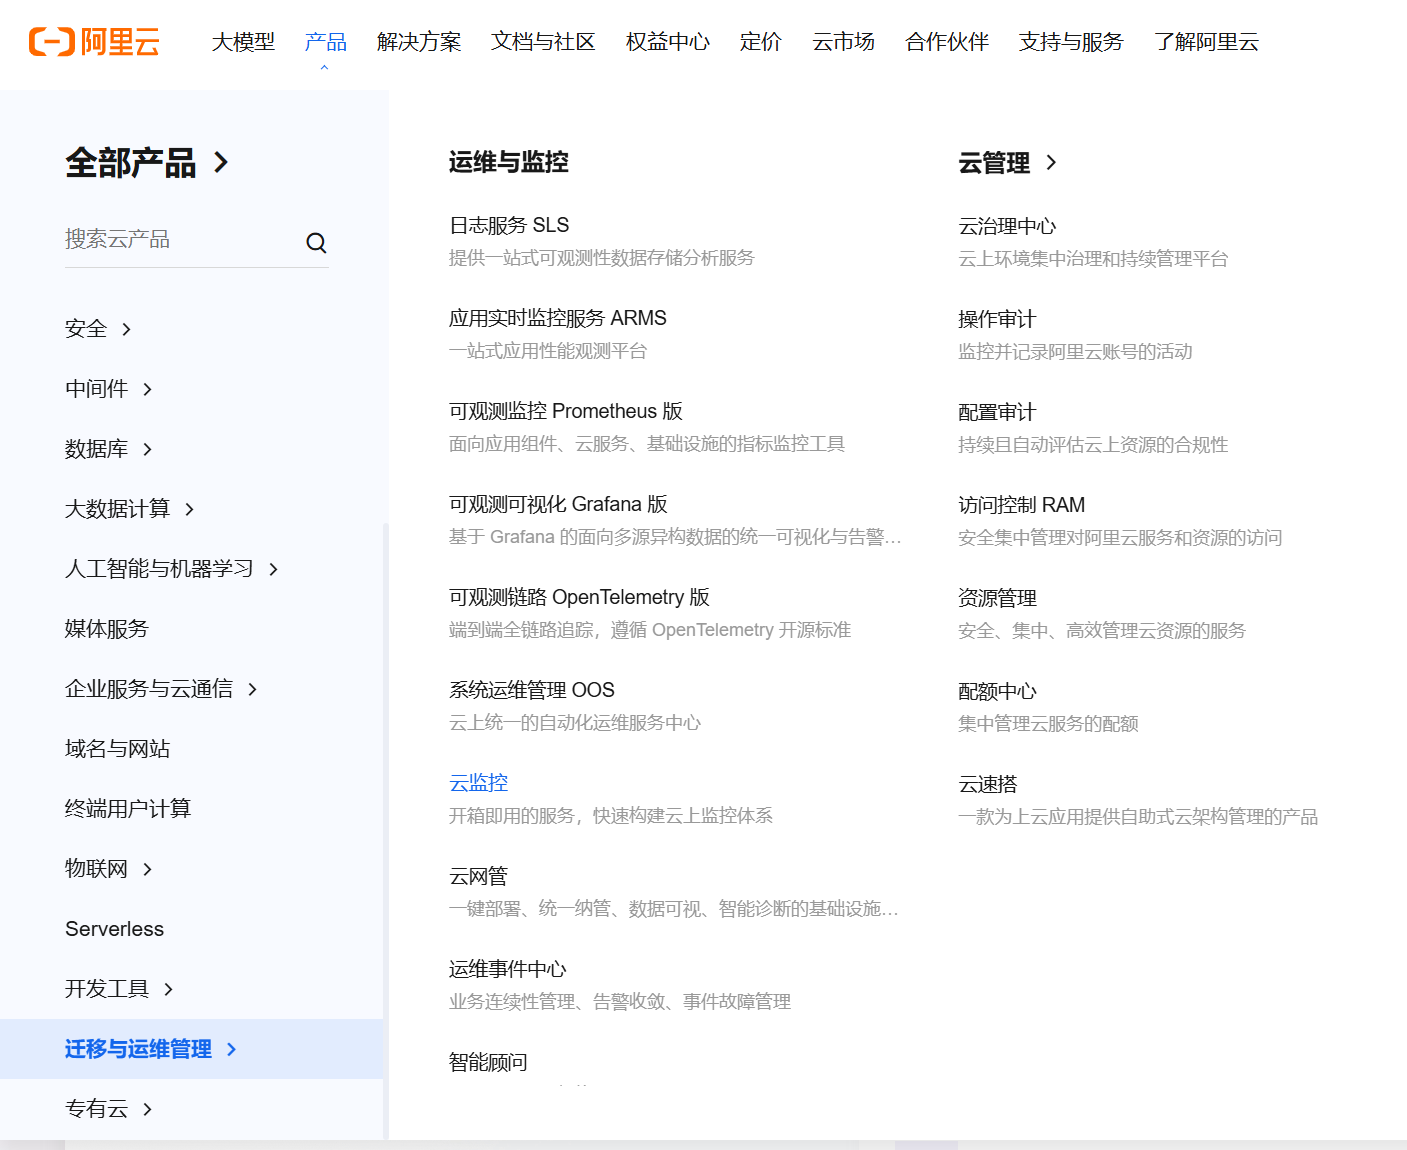The width and height of the screenshot is (1407, 1150).
Task: Click the search magnifier icon
Action: point(316,243)
